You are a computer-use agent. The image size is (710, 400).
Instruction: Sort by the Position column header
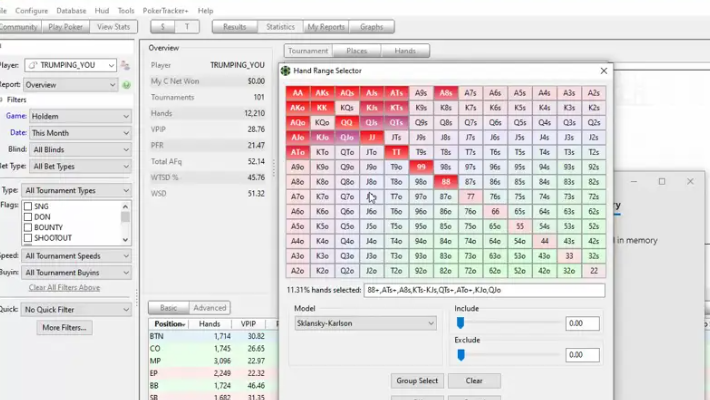click(x=169, y=324)
